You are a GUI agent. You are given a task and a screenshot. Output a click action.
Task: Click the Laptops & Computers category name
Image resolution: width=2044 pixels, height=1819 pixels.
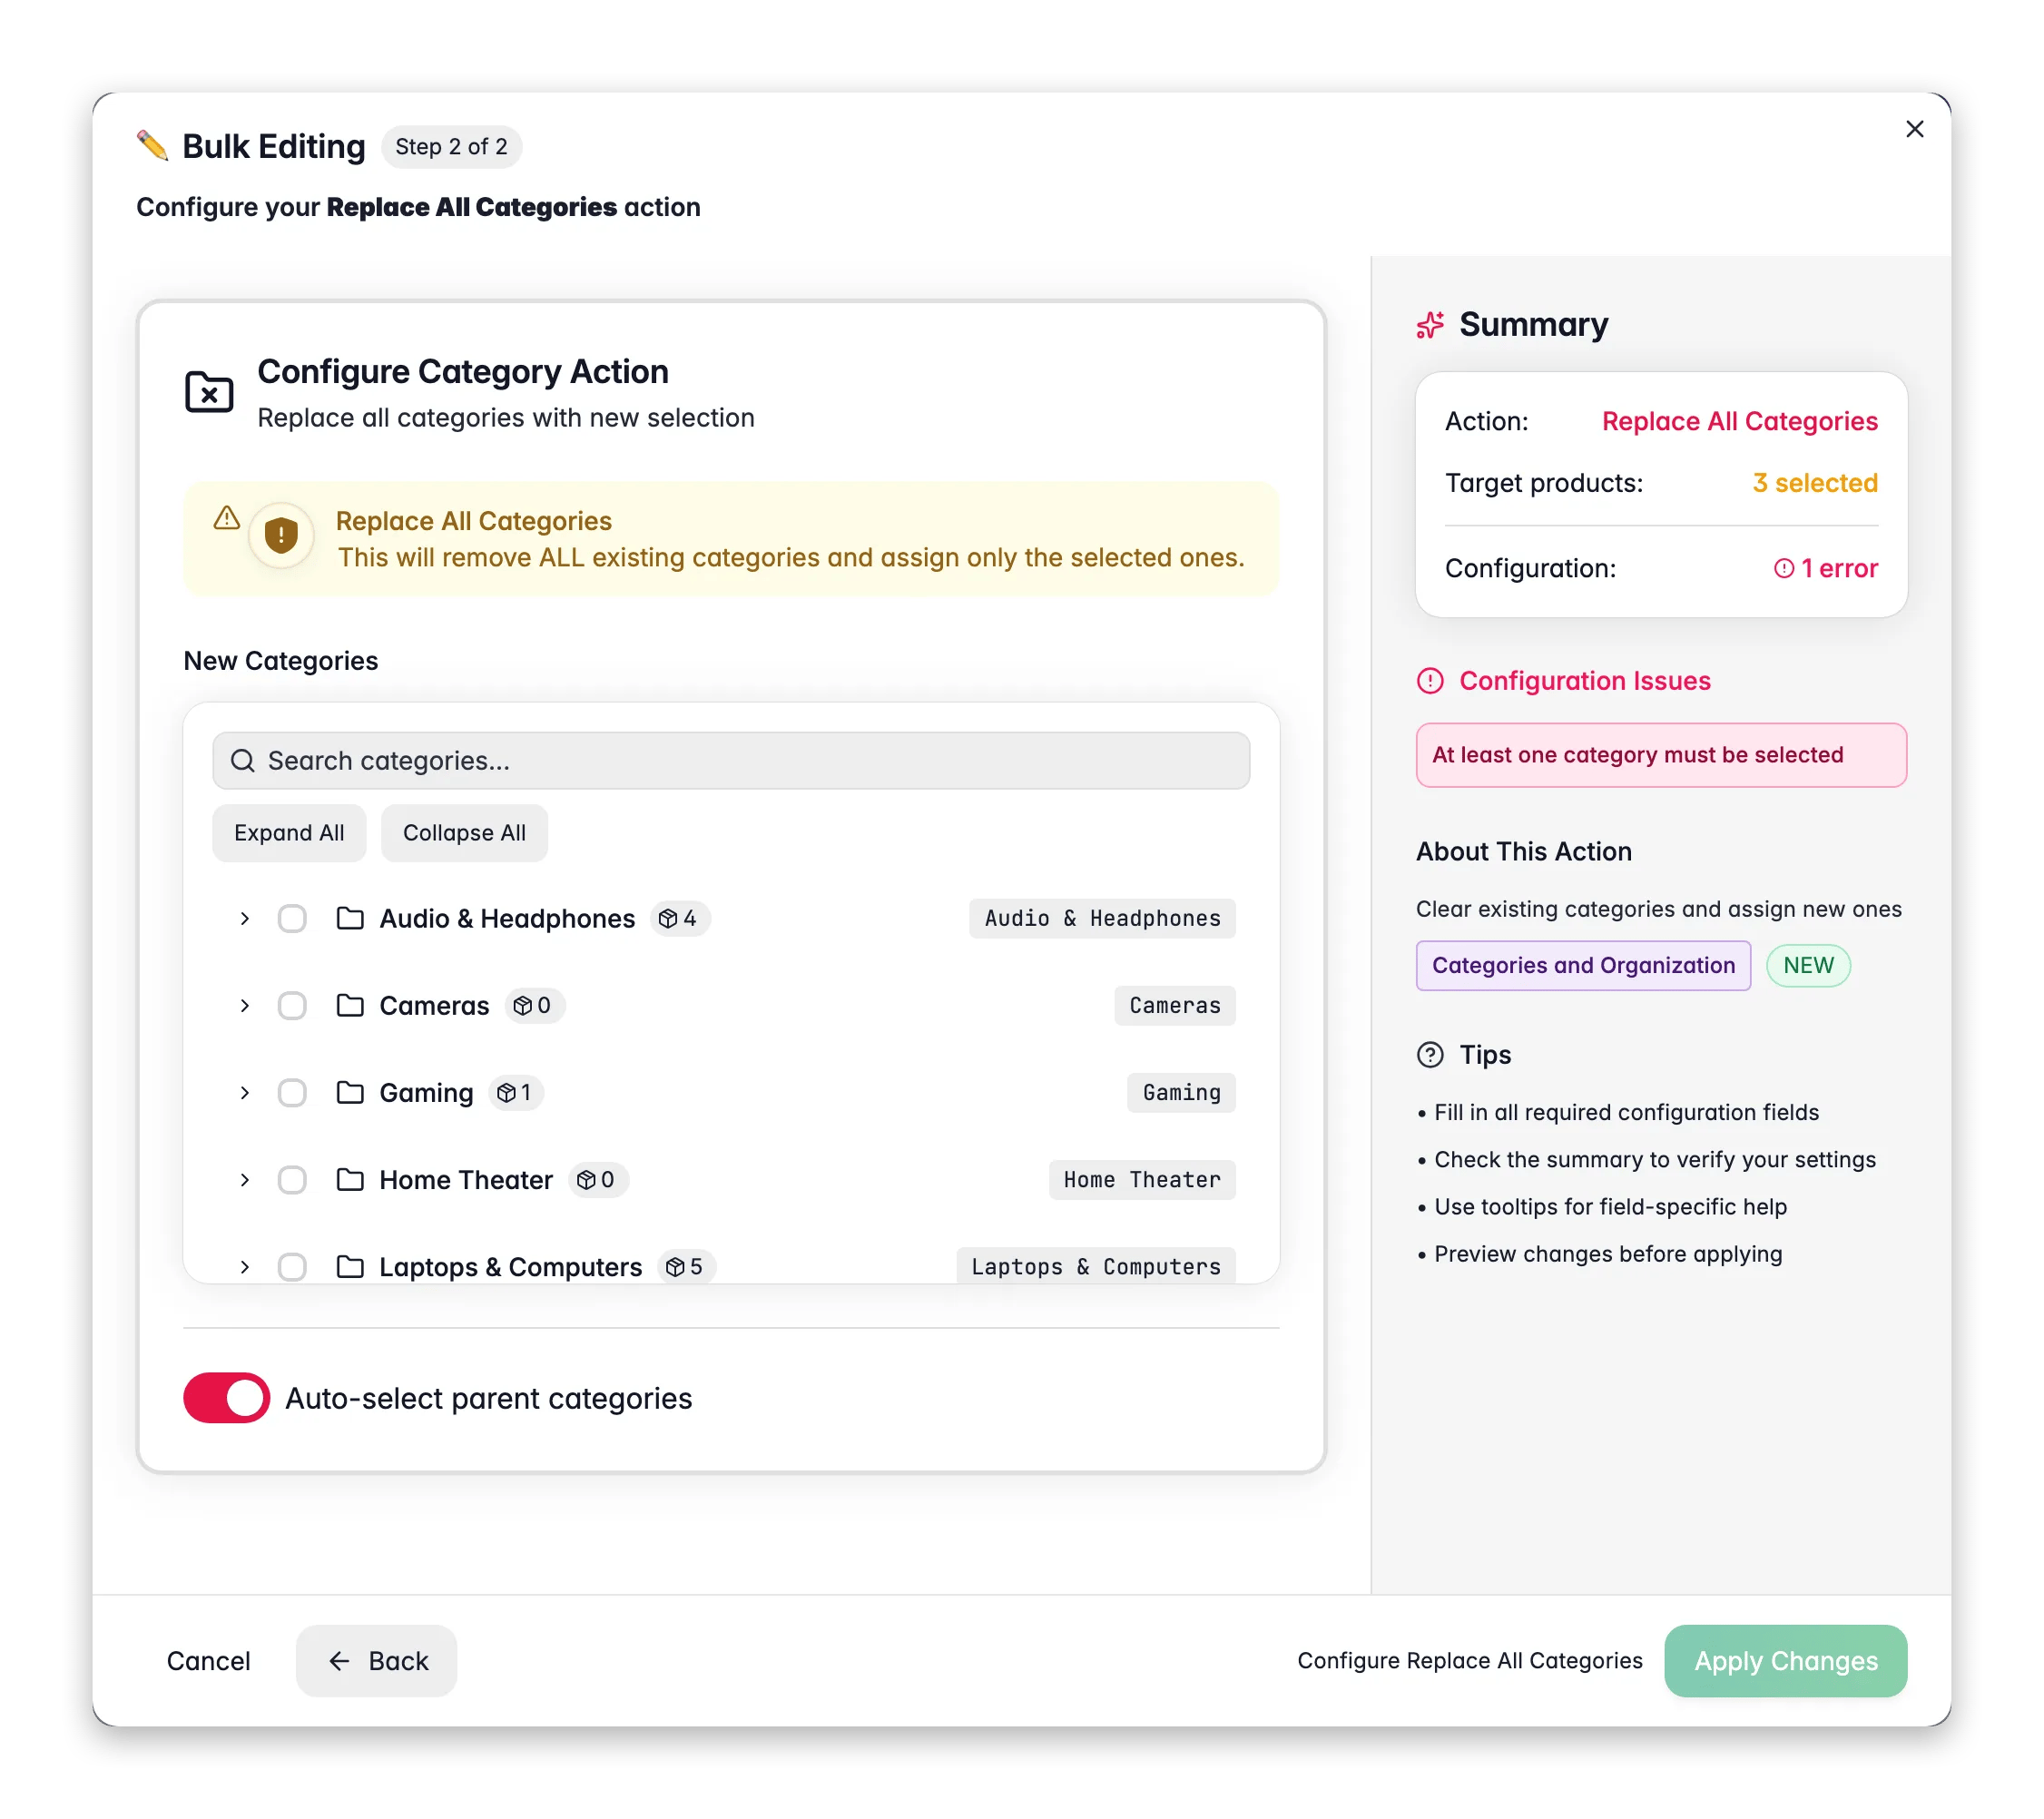point(510,1266)
